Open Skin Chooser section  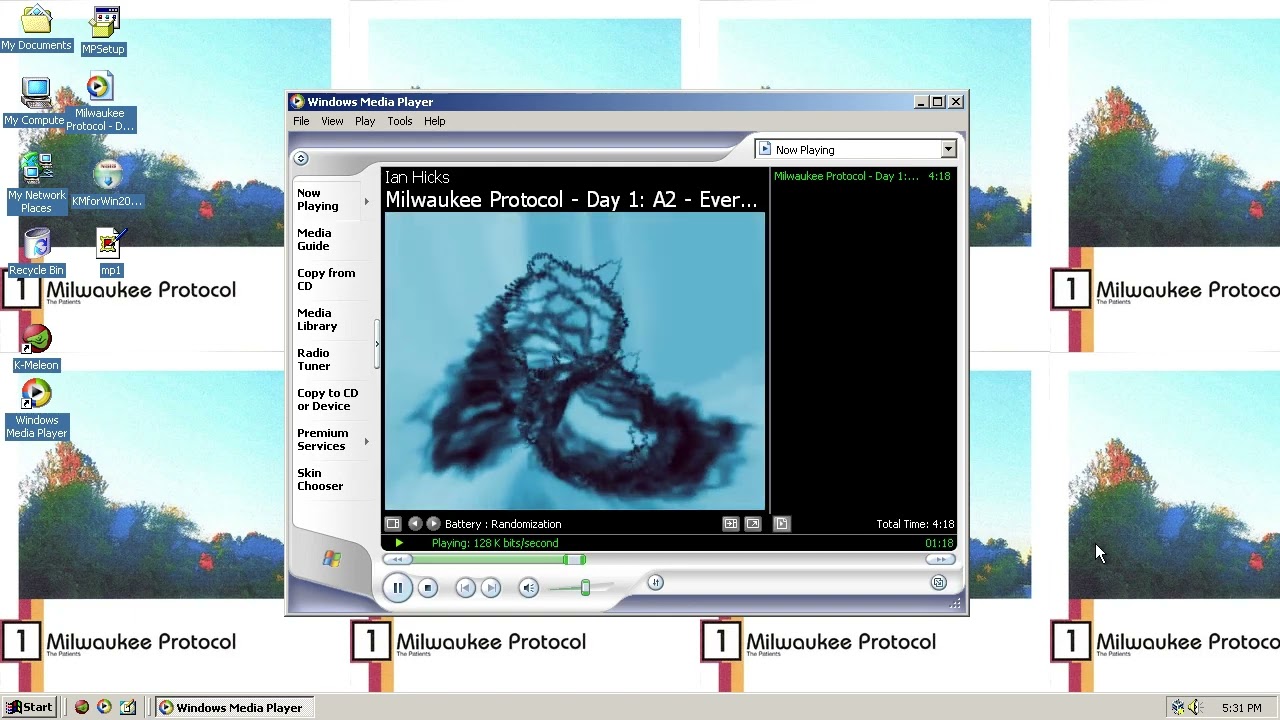coord(320,480)
